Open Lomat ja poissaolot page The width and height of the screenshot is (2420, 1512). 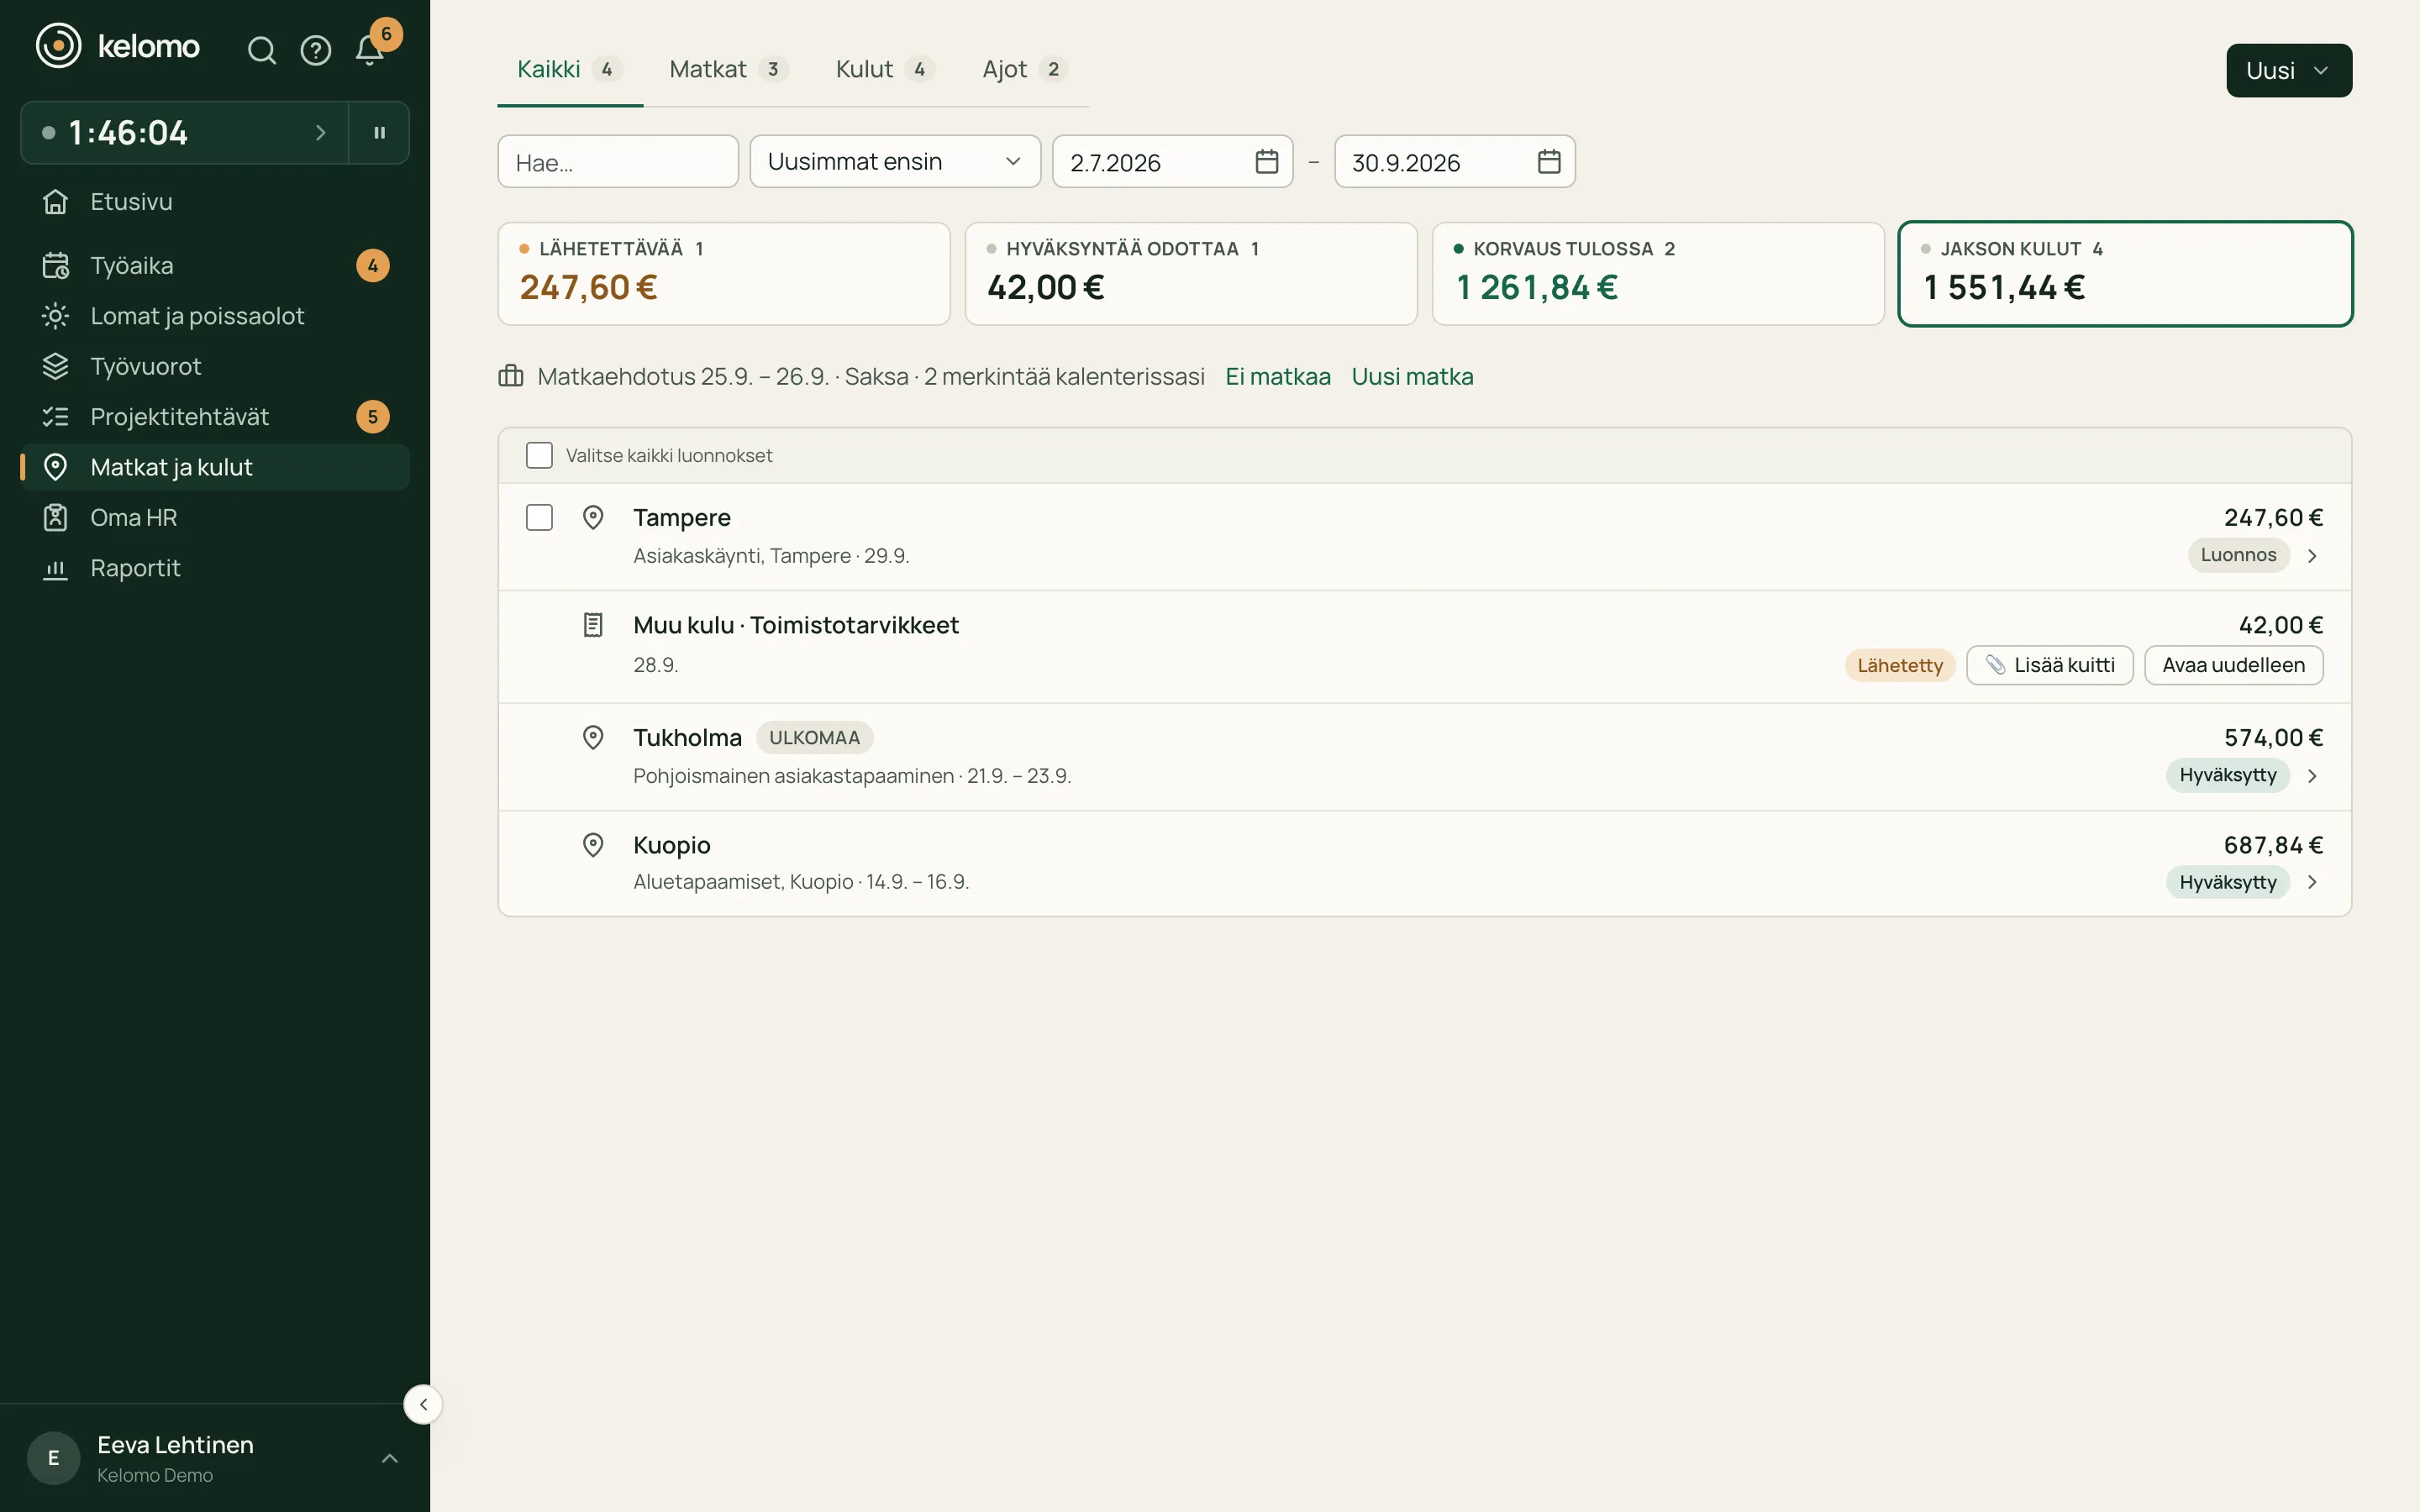pyautogui.click(x=215, y=316)
